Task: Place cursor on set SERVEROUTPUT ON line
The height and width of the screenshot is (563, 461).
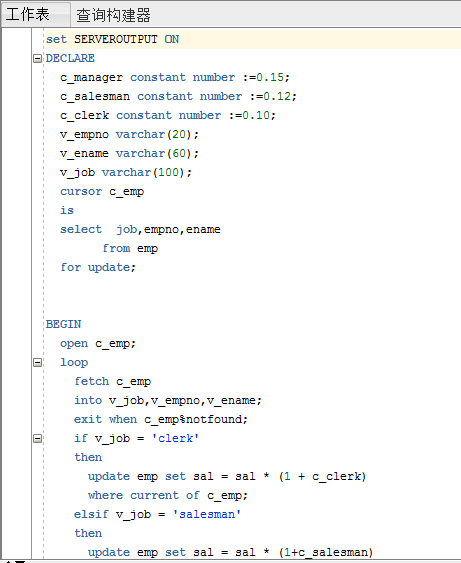Action: point(112,39)
